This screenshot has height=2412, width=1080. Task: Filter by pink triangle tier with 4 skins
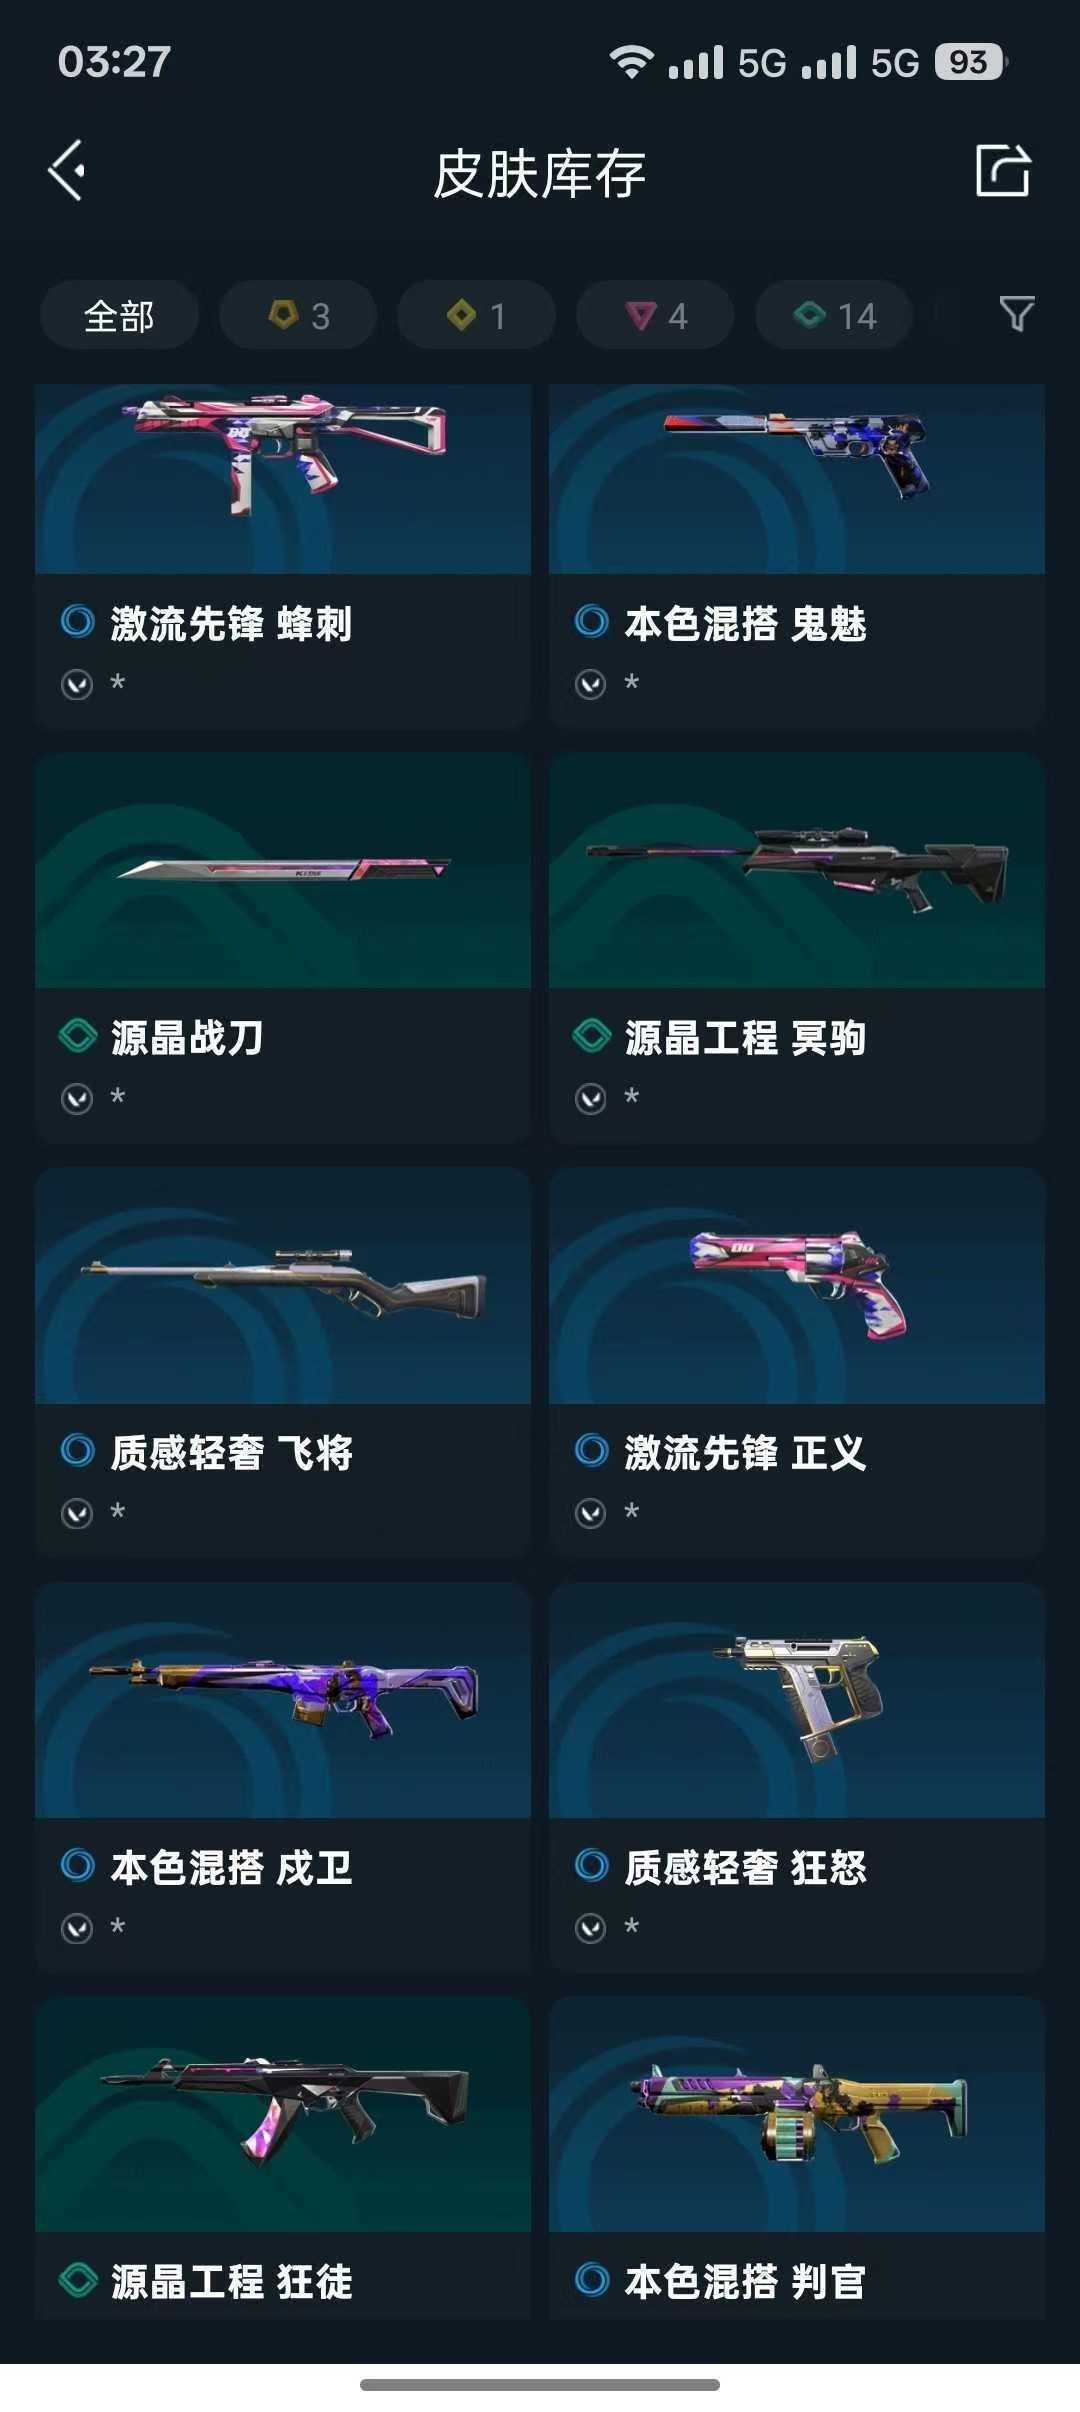pyautogui.click(x=655, y=315)
